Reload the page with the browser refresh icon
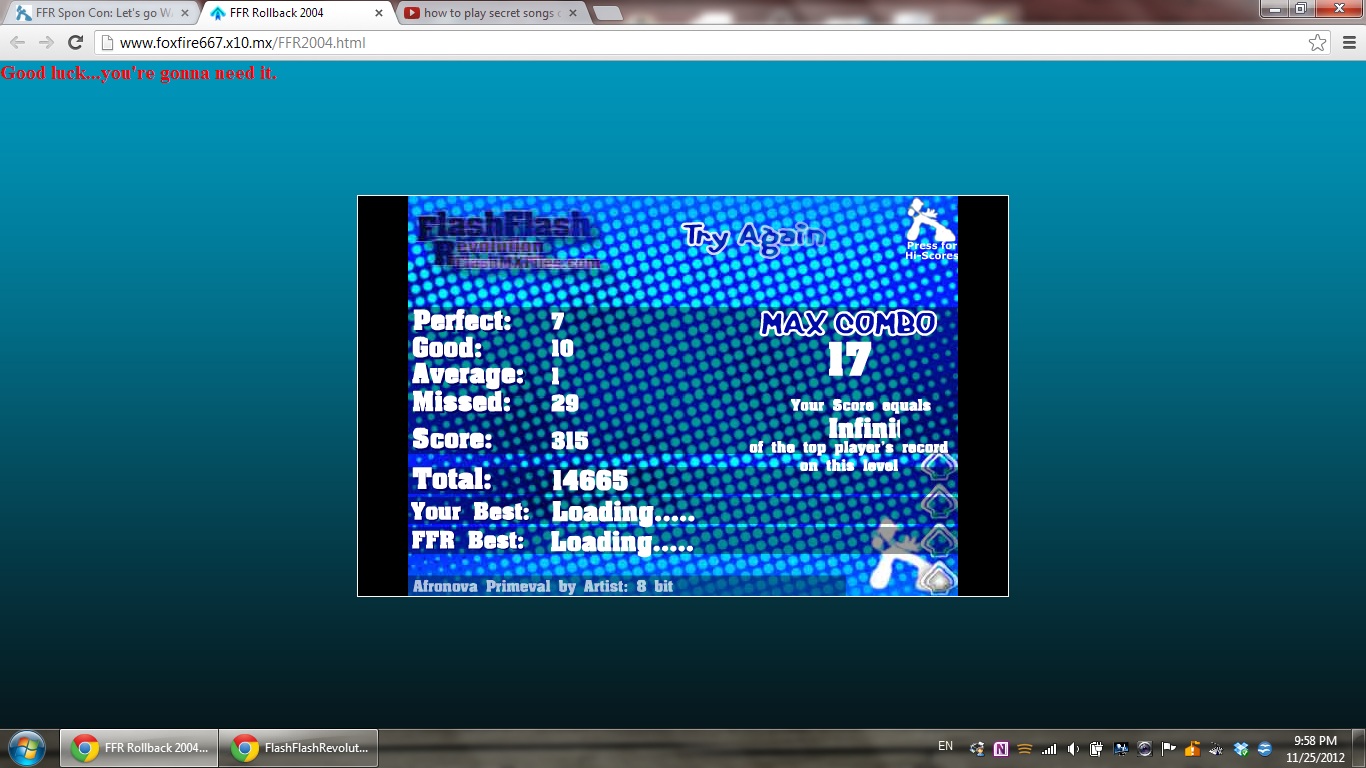The image size is (1366, 768). pos(75,42)
